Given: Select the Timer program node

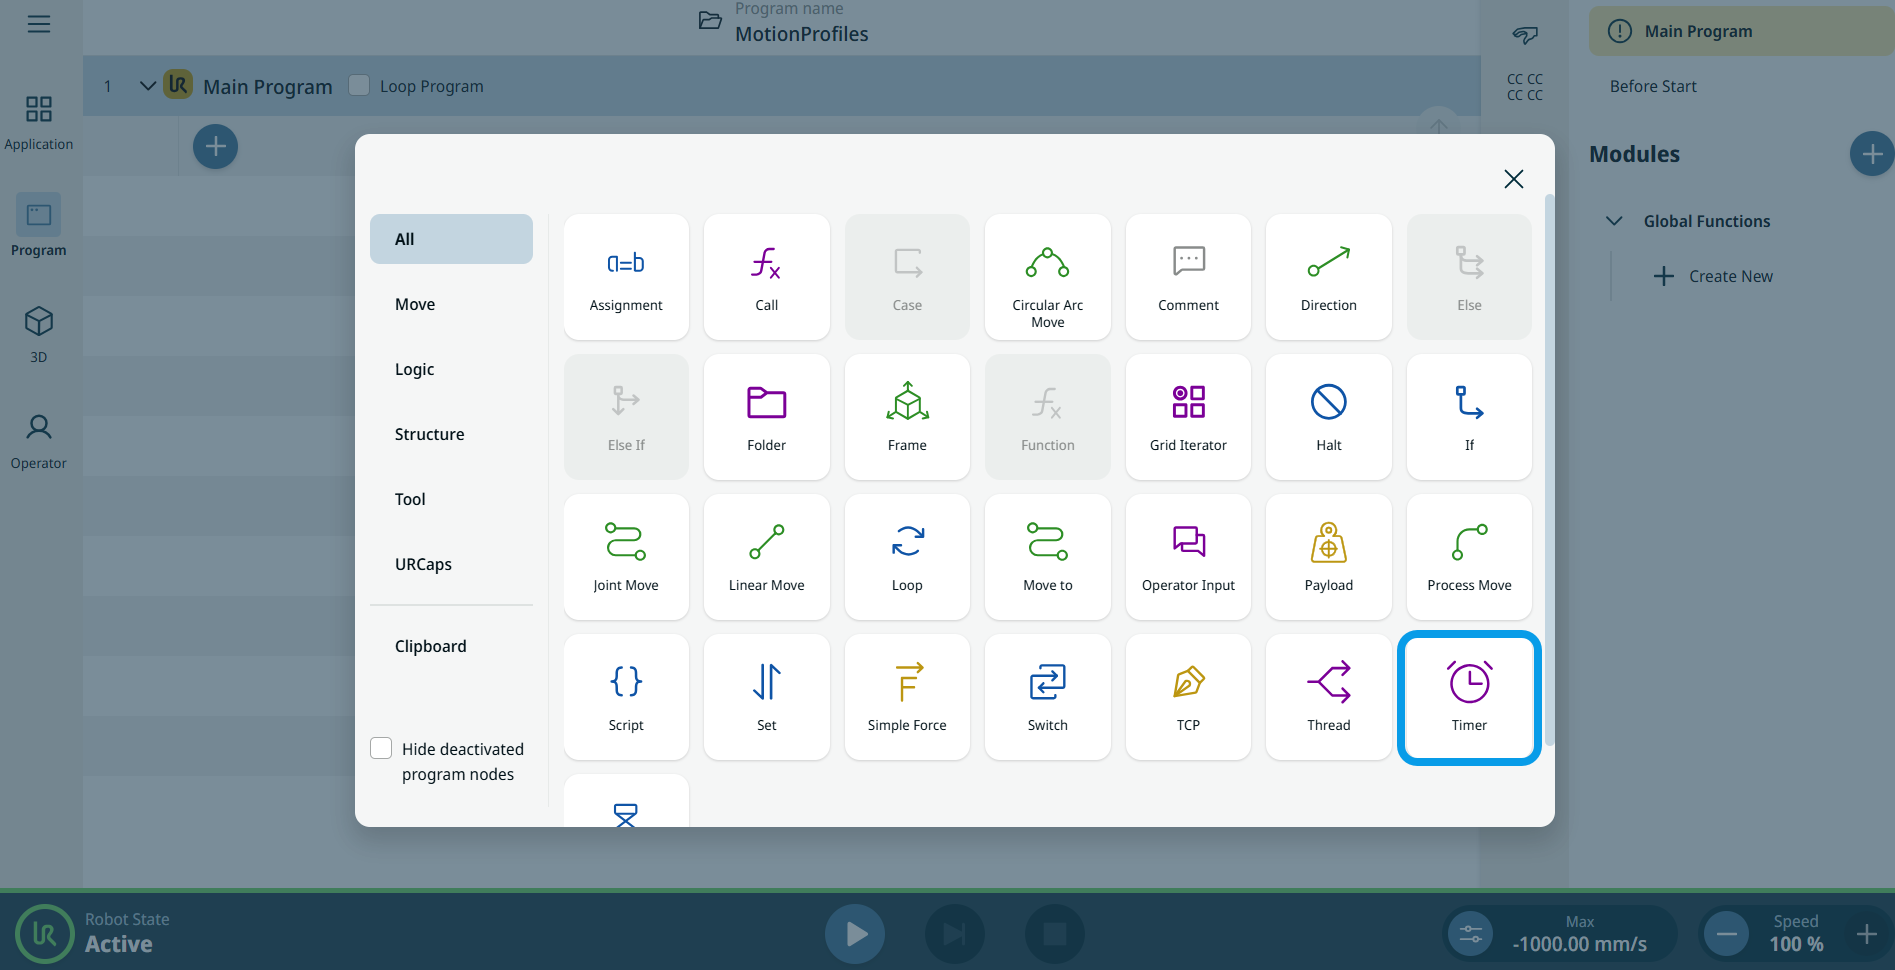Looking at the screenshot, I should (1468, 697).
